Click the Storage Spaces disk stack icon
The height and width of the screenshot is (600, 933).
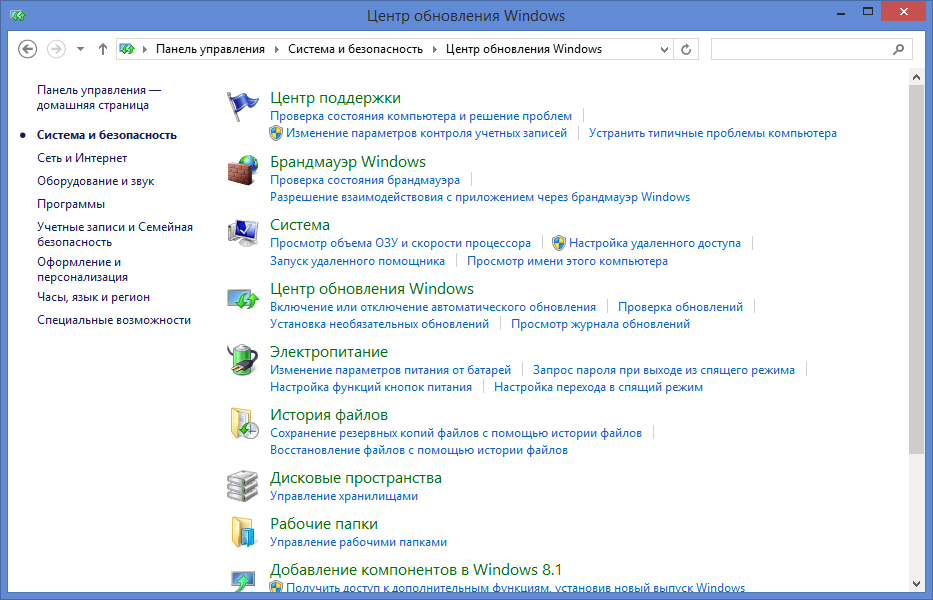click(243, 486)
